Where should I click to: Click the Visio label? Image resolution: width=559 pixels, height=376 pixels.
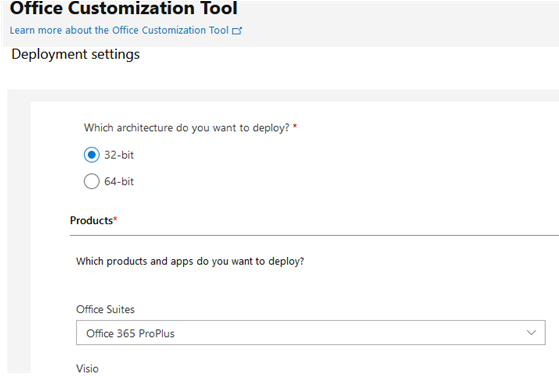pyautogui.click(x=87, y=369)
